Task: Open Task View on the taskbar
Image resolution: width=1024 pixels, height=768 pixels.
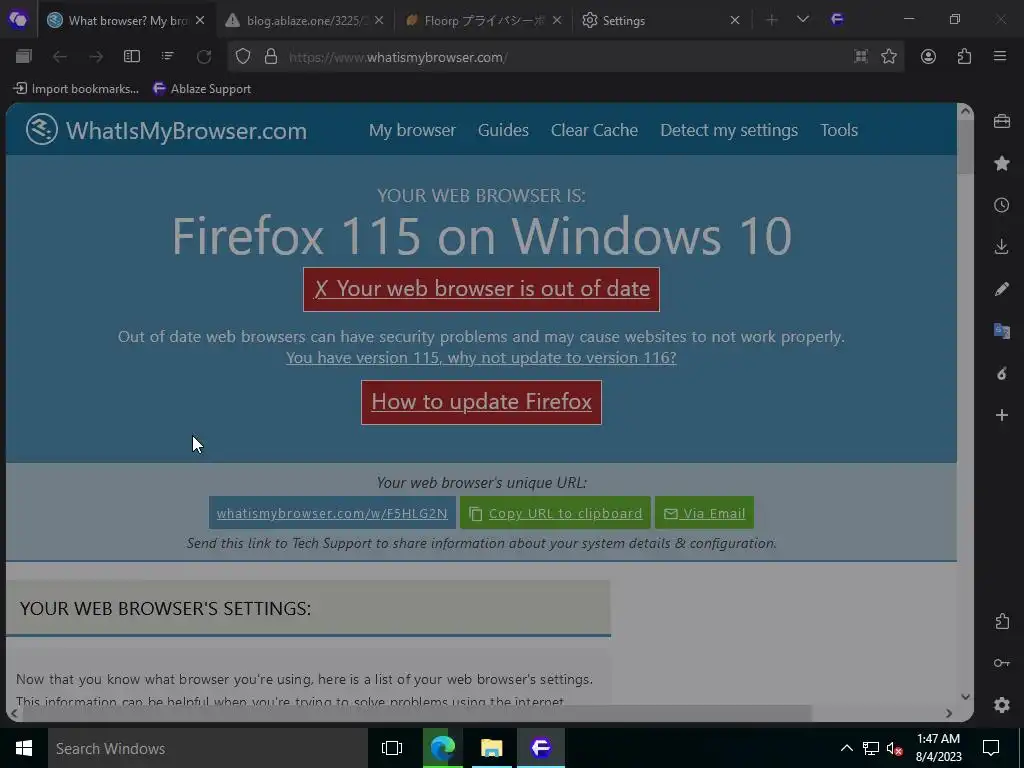Action: (392, 748)
